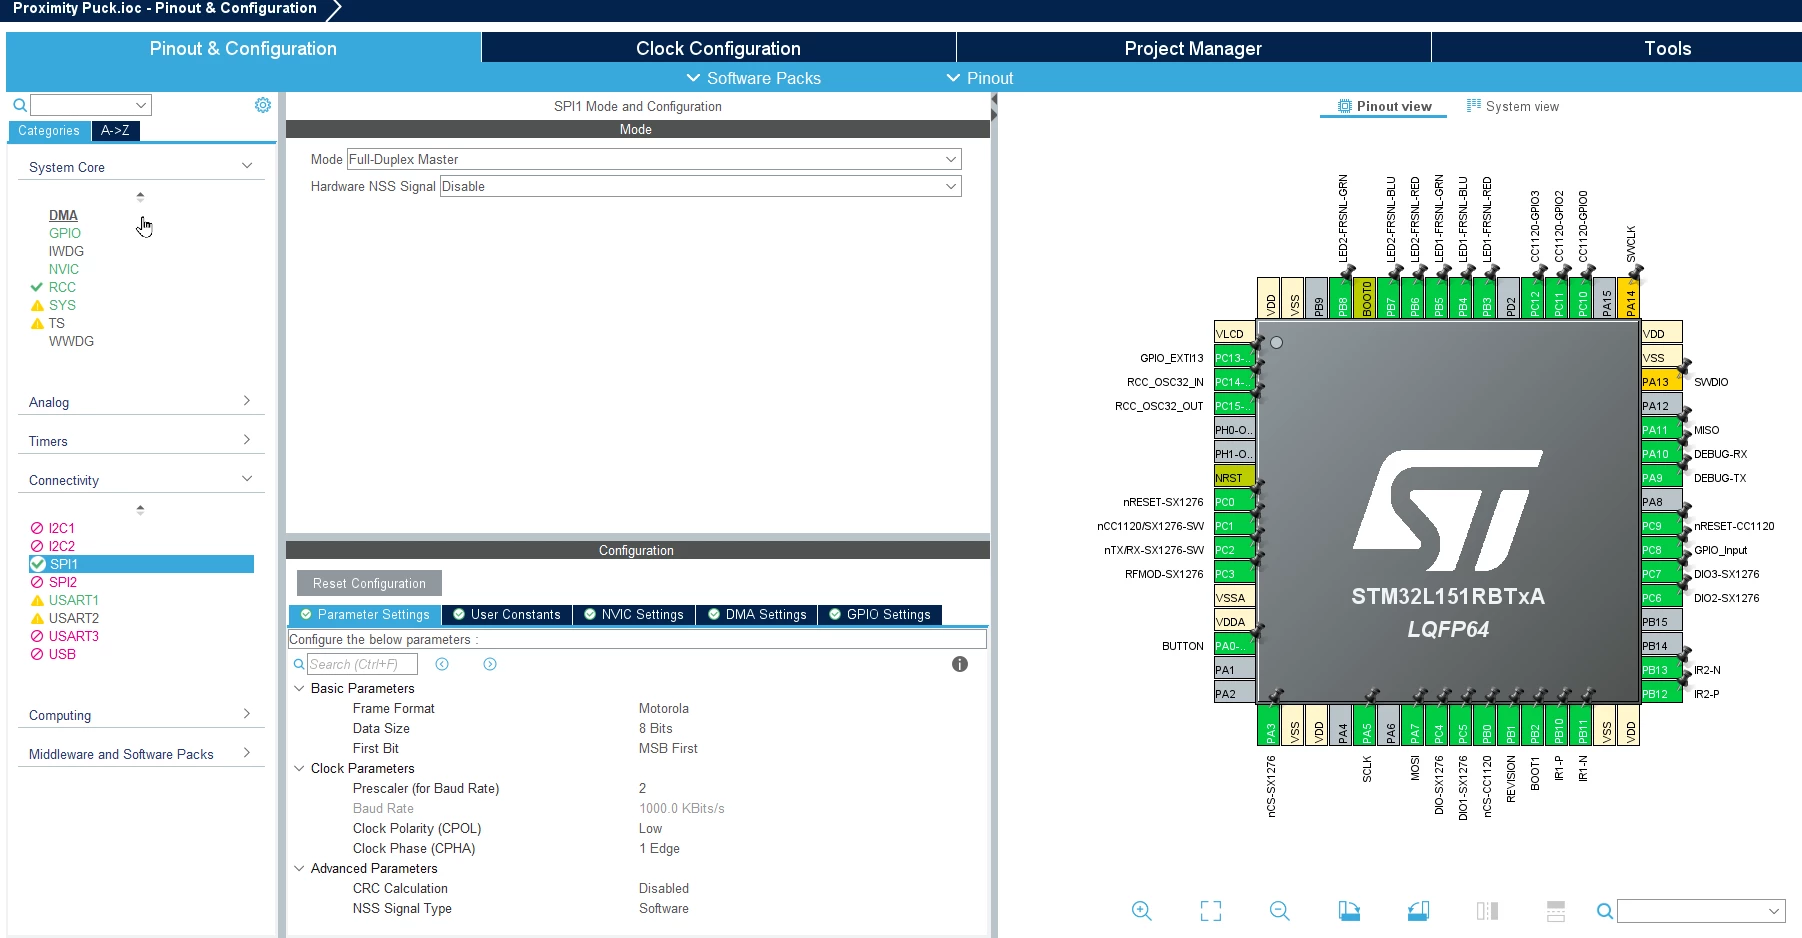The image size is (1802, 938).
Task: Click the Reset Configuration button
Action: pyautogui.click(x=369, y=583)
